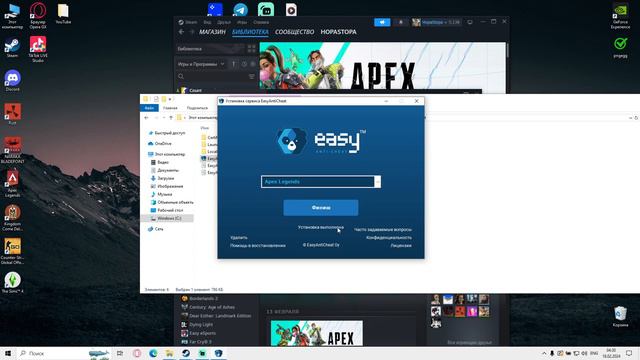Open Steam account name dropdown
This screenshot has height=360, width=640.
pyautogui.click(x=441, y=22)
